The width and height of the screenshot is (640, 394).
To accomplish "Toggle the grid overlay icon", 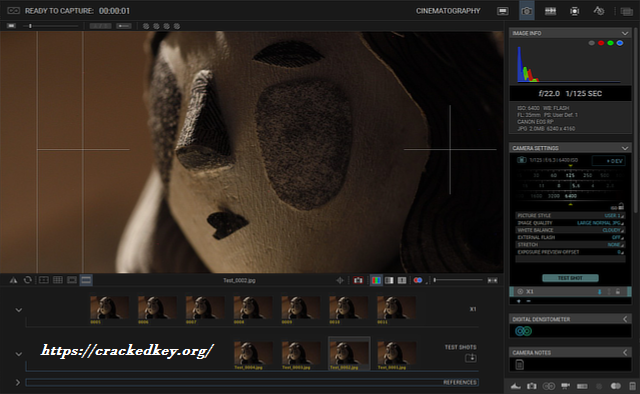I will click(58, 280).
